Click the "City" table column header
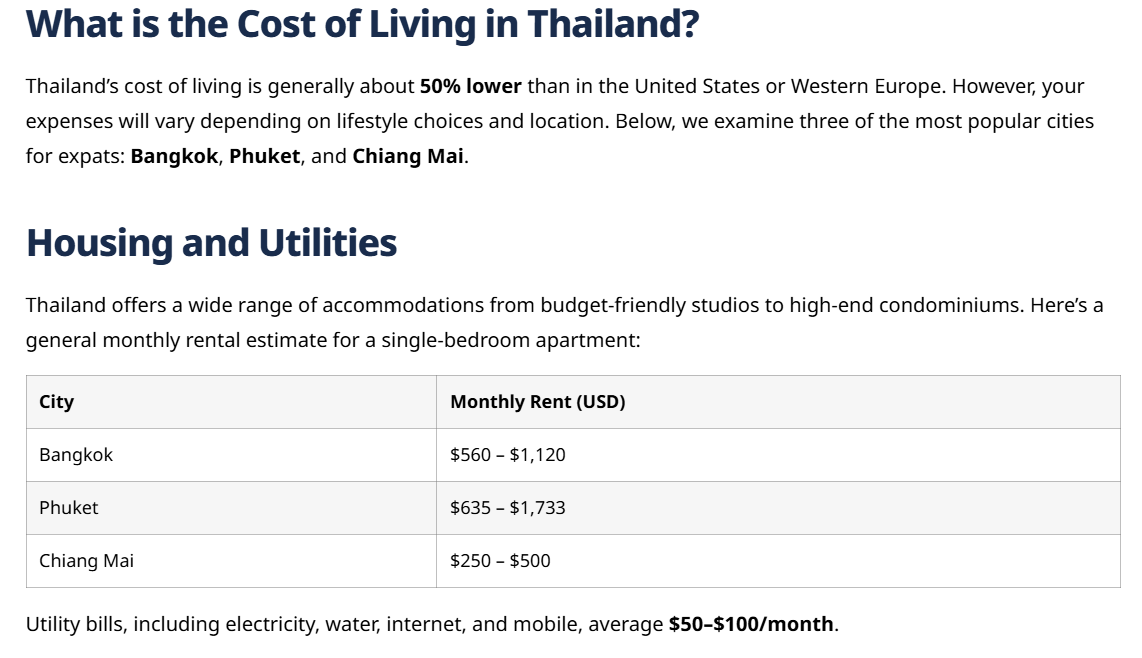 point(57,402)
